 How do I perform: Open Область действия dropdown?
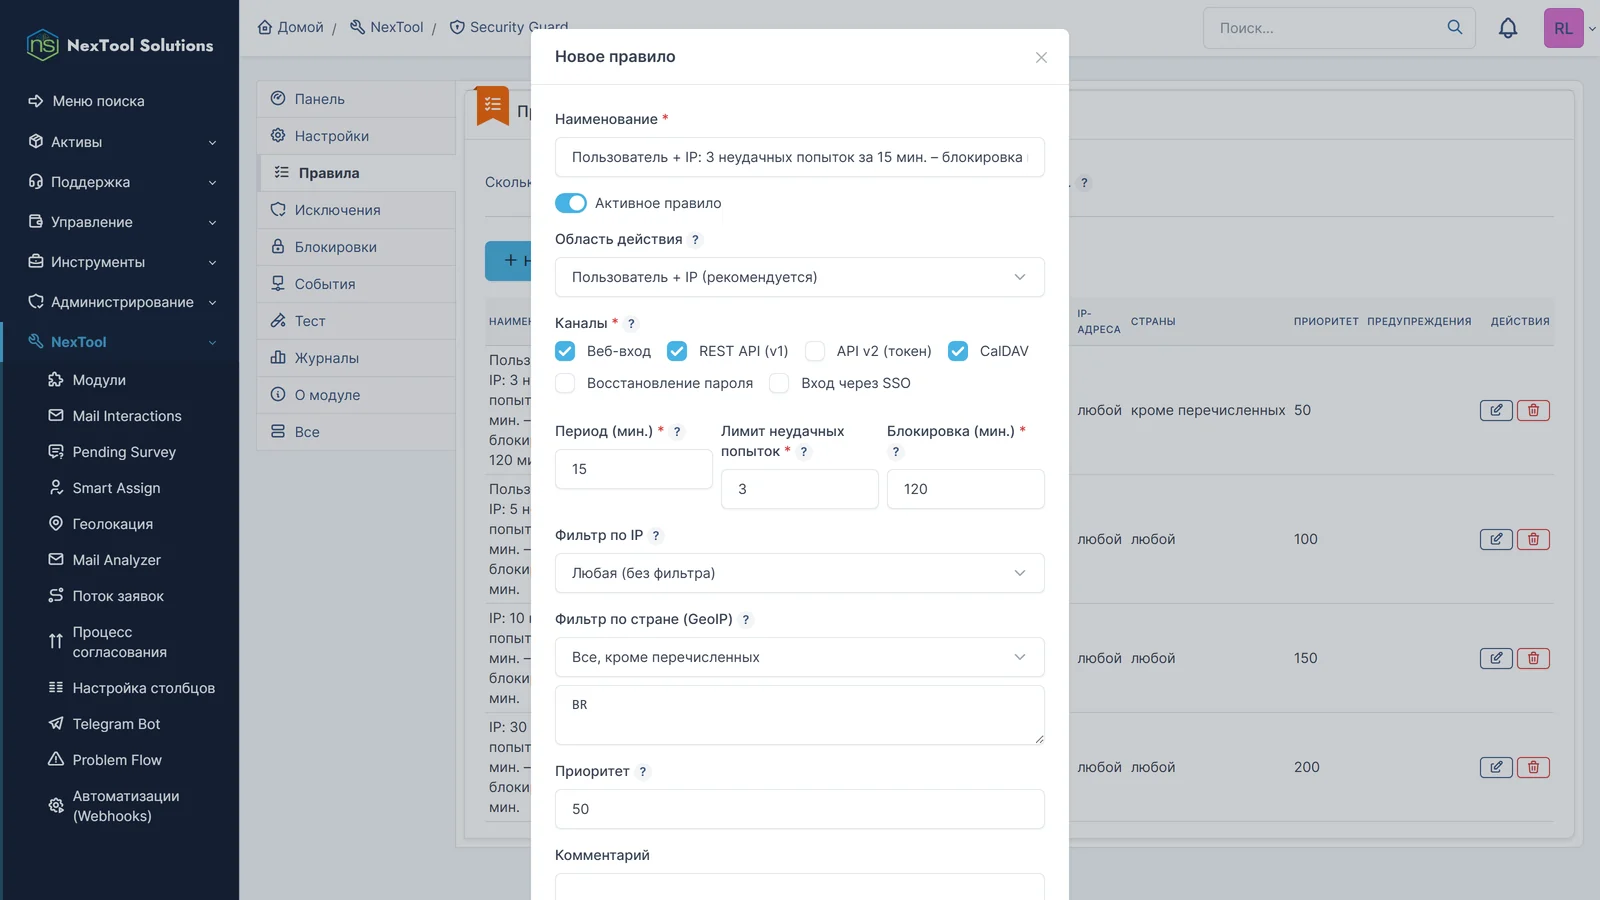[800, 277]
